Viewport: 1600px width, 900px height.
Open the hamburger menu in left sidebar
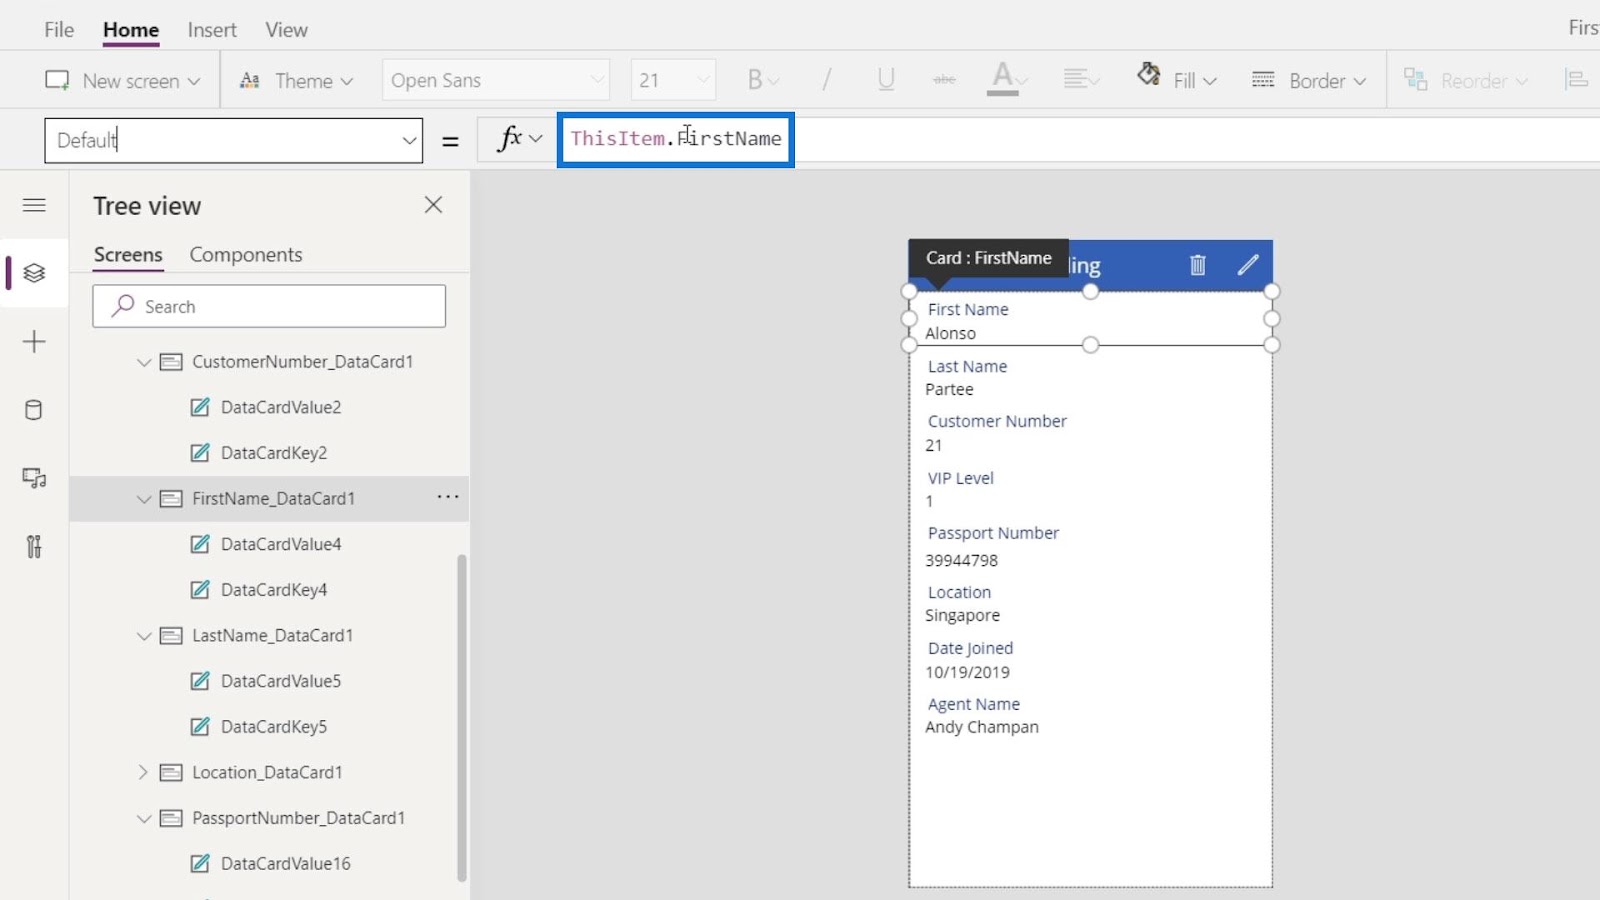click(x=34, y=205)
